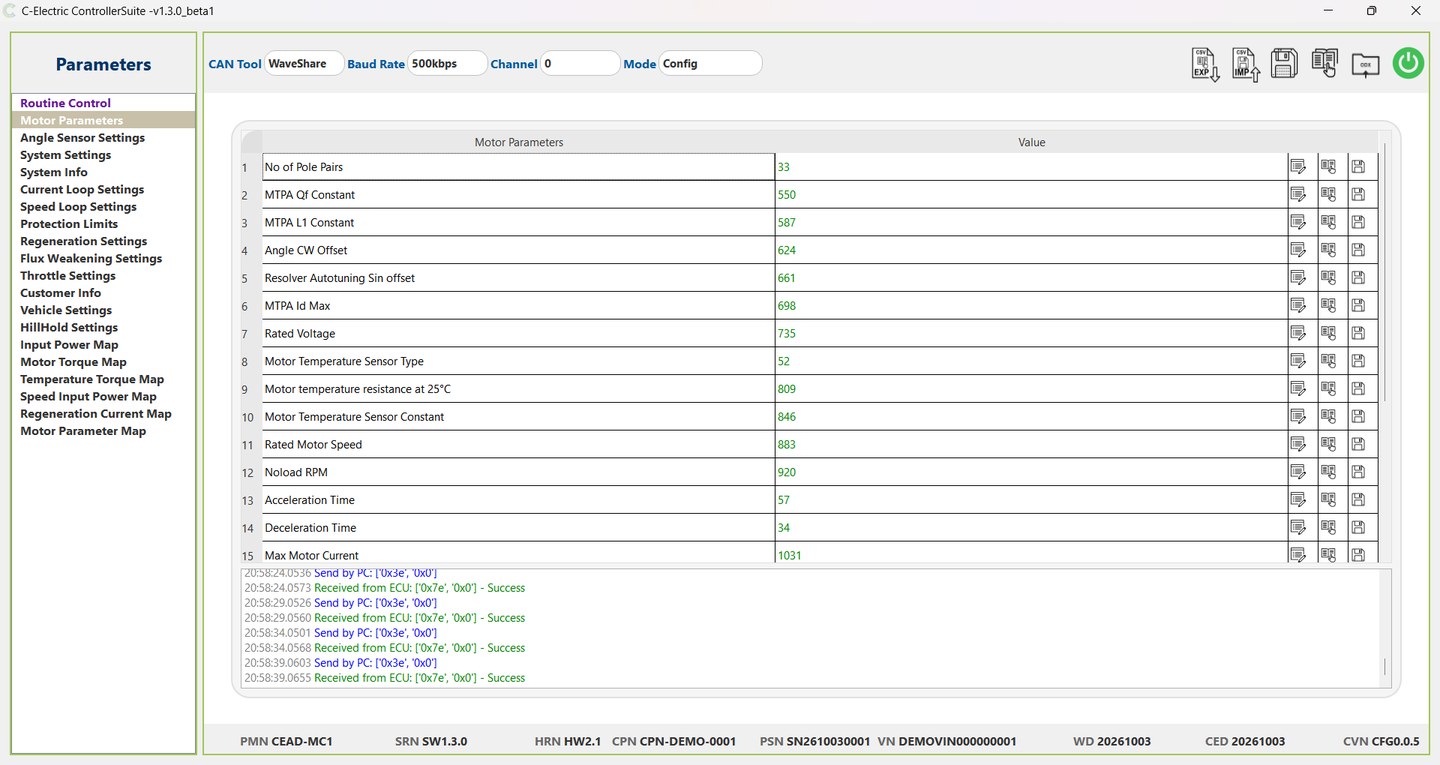Image resolution: width=1440 pixels, height=765 pixels.
Task: Click the CSV import icon
Action: [1245, 64]
